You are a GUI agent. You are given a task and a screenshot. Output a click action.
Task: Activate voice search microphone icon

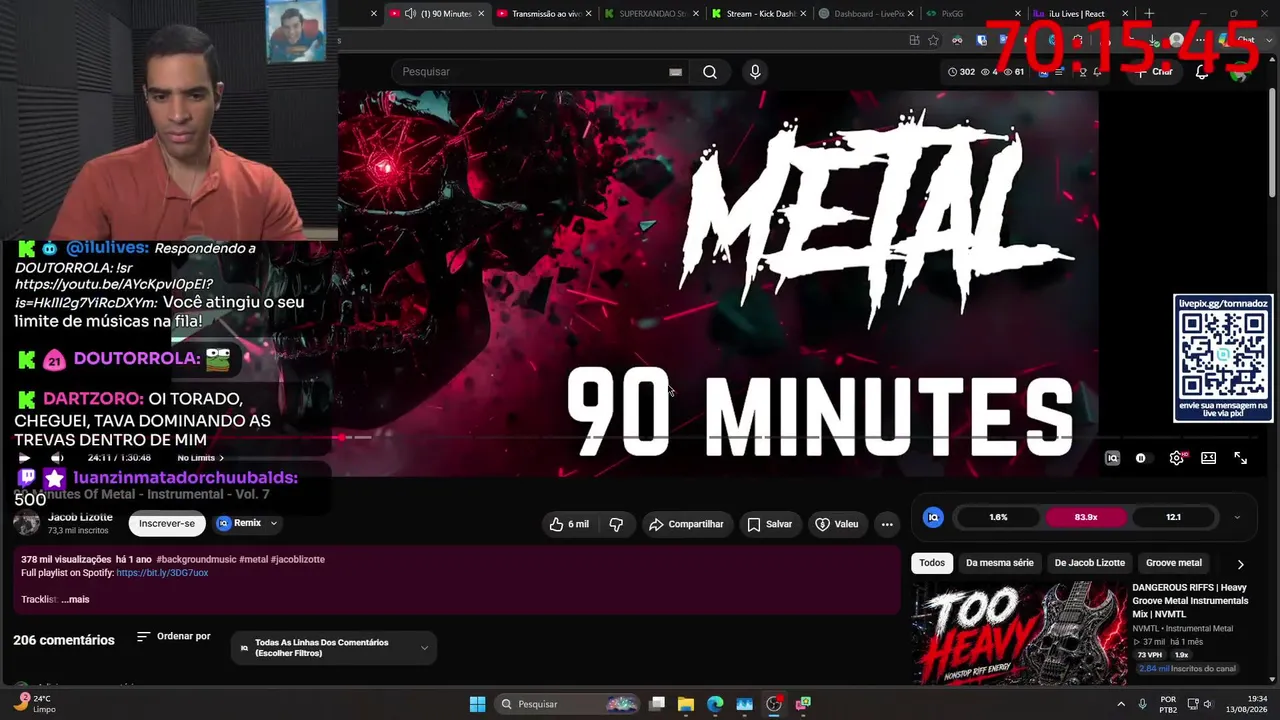click(x=755, y=72)
